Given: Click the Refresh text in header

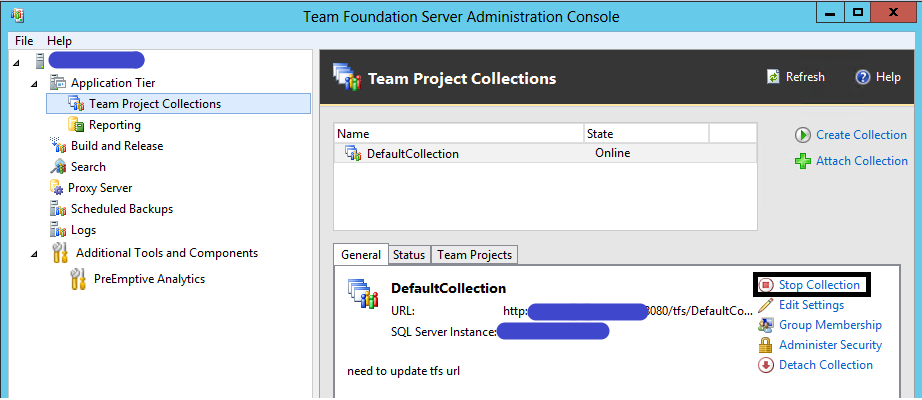Looking at the screenshot, I should point(805,77).
